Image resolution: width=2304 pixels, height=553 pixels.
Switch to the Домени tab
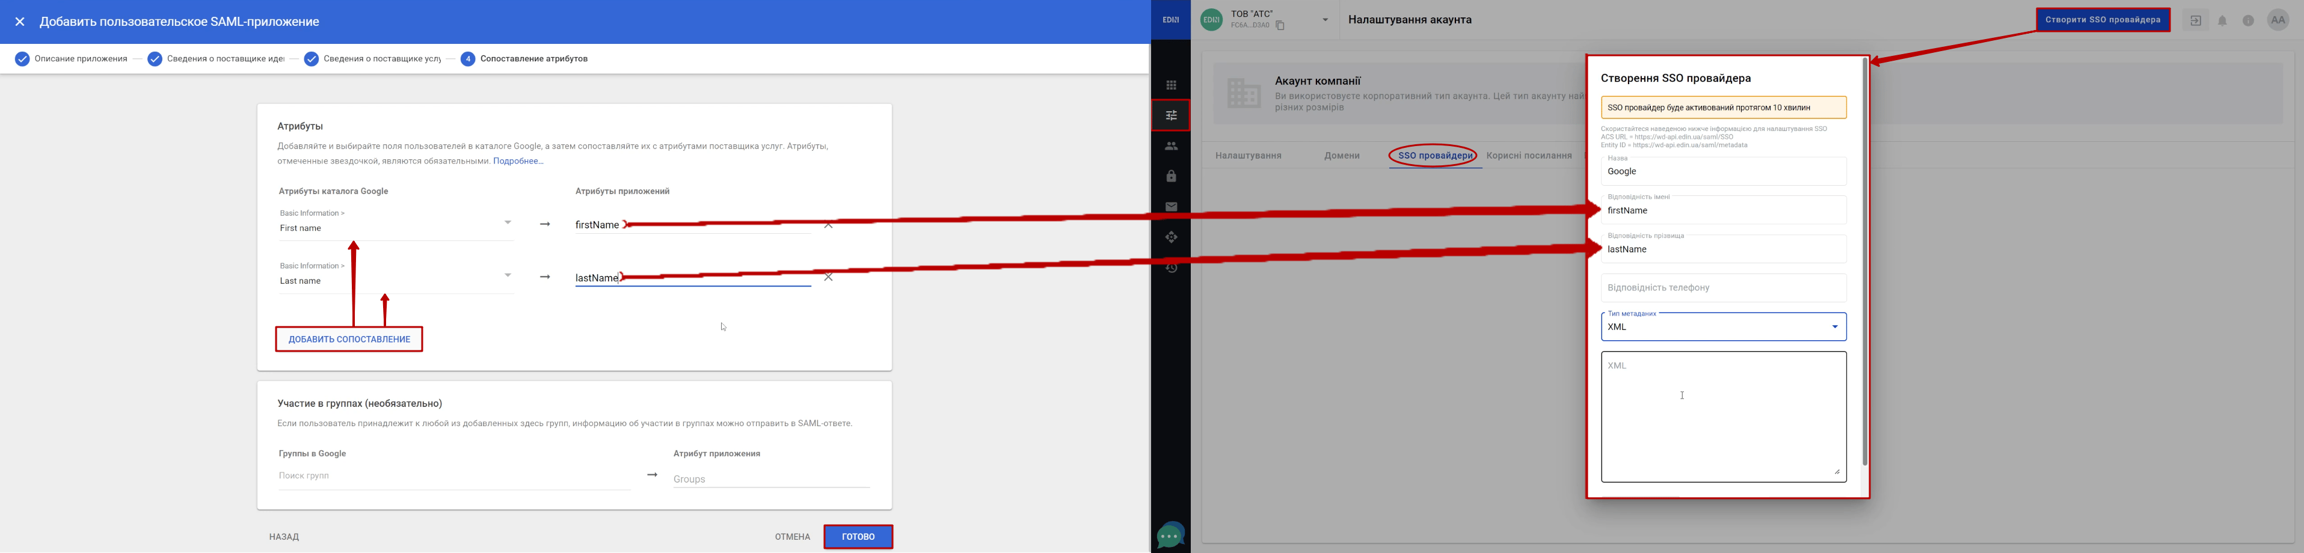1341,156
